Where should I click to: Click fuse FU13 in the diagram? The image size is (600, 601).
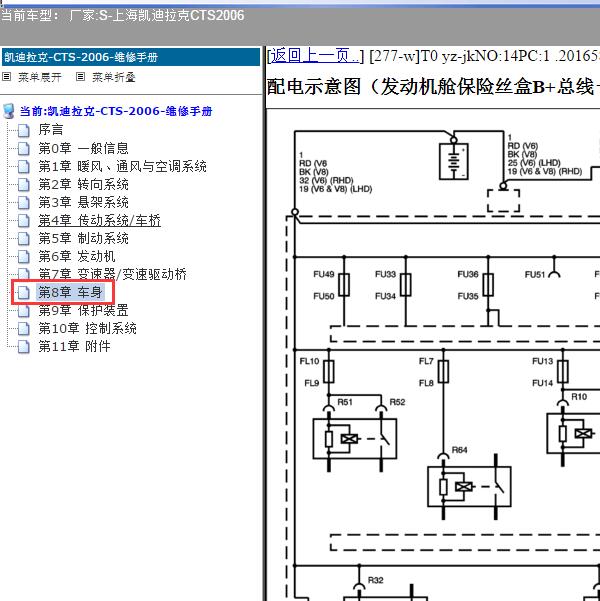[x=563, y=371]
